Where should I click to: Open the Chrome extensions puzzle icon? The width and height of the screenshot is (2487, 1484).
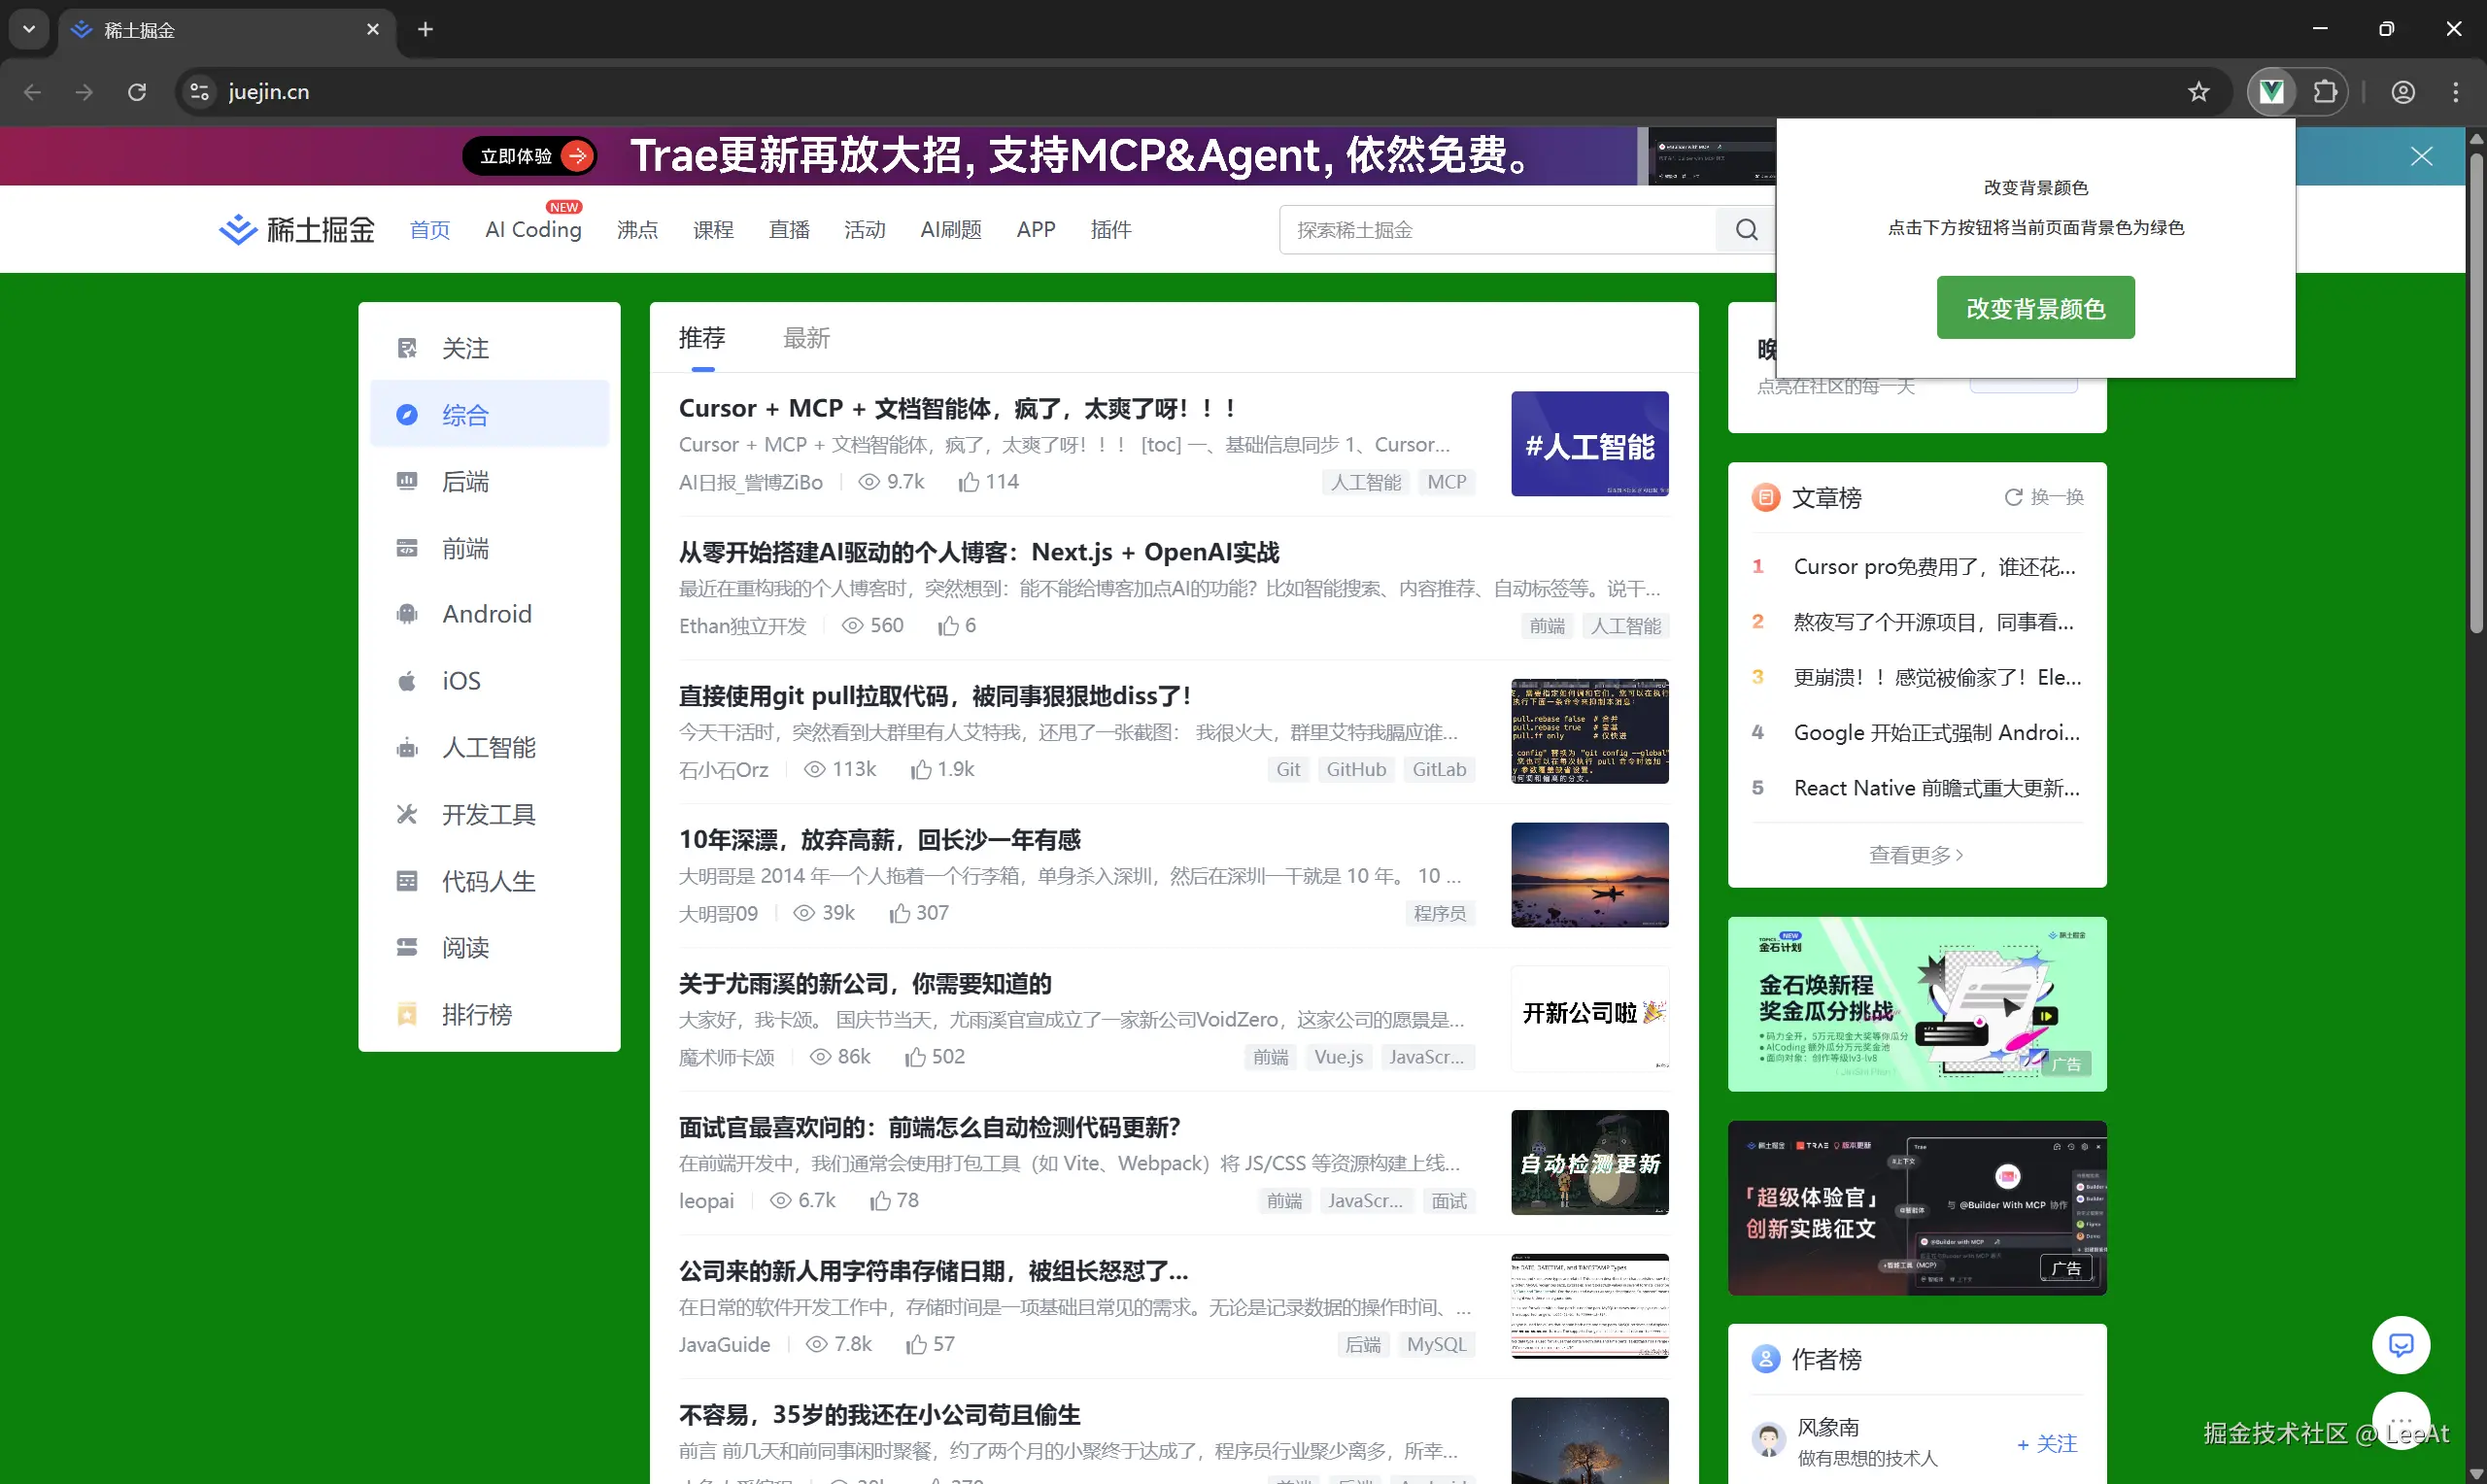2325,92
